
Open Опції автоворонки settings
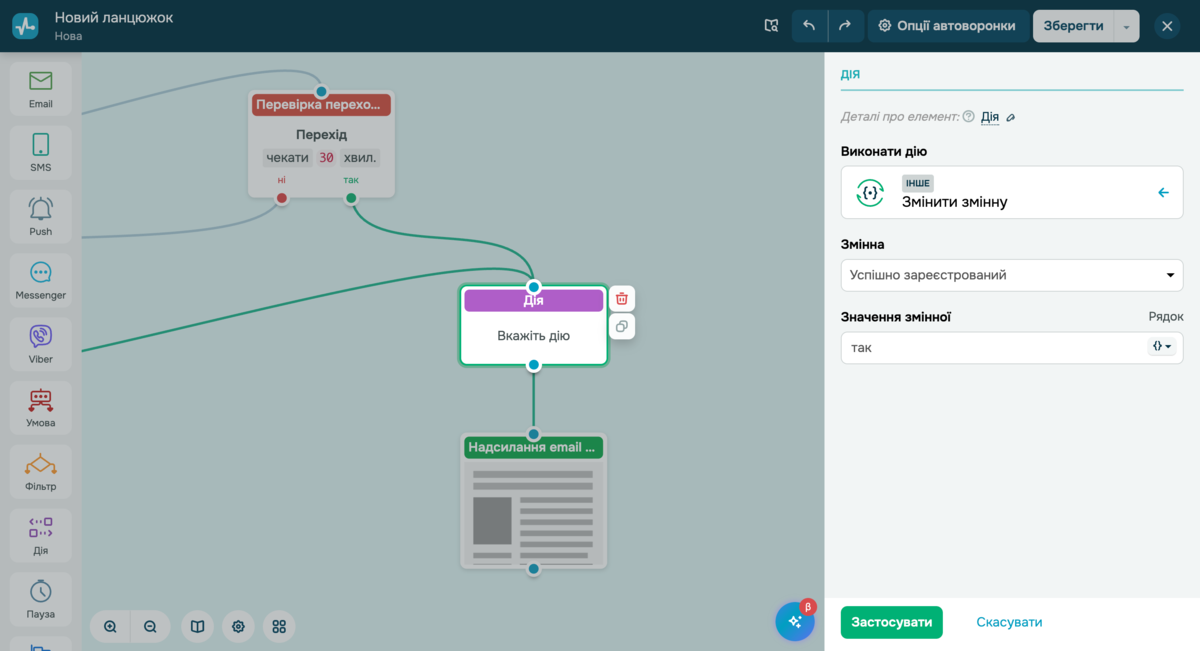pos(947,26)
